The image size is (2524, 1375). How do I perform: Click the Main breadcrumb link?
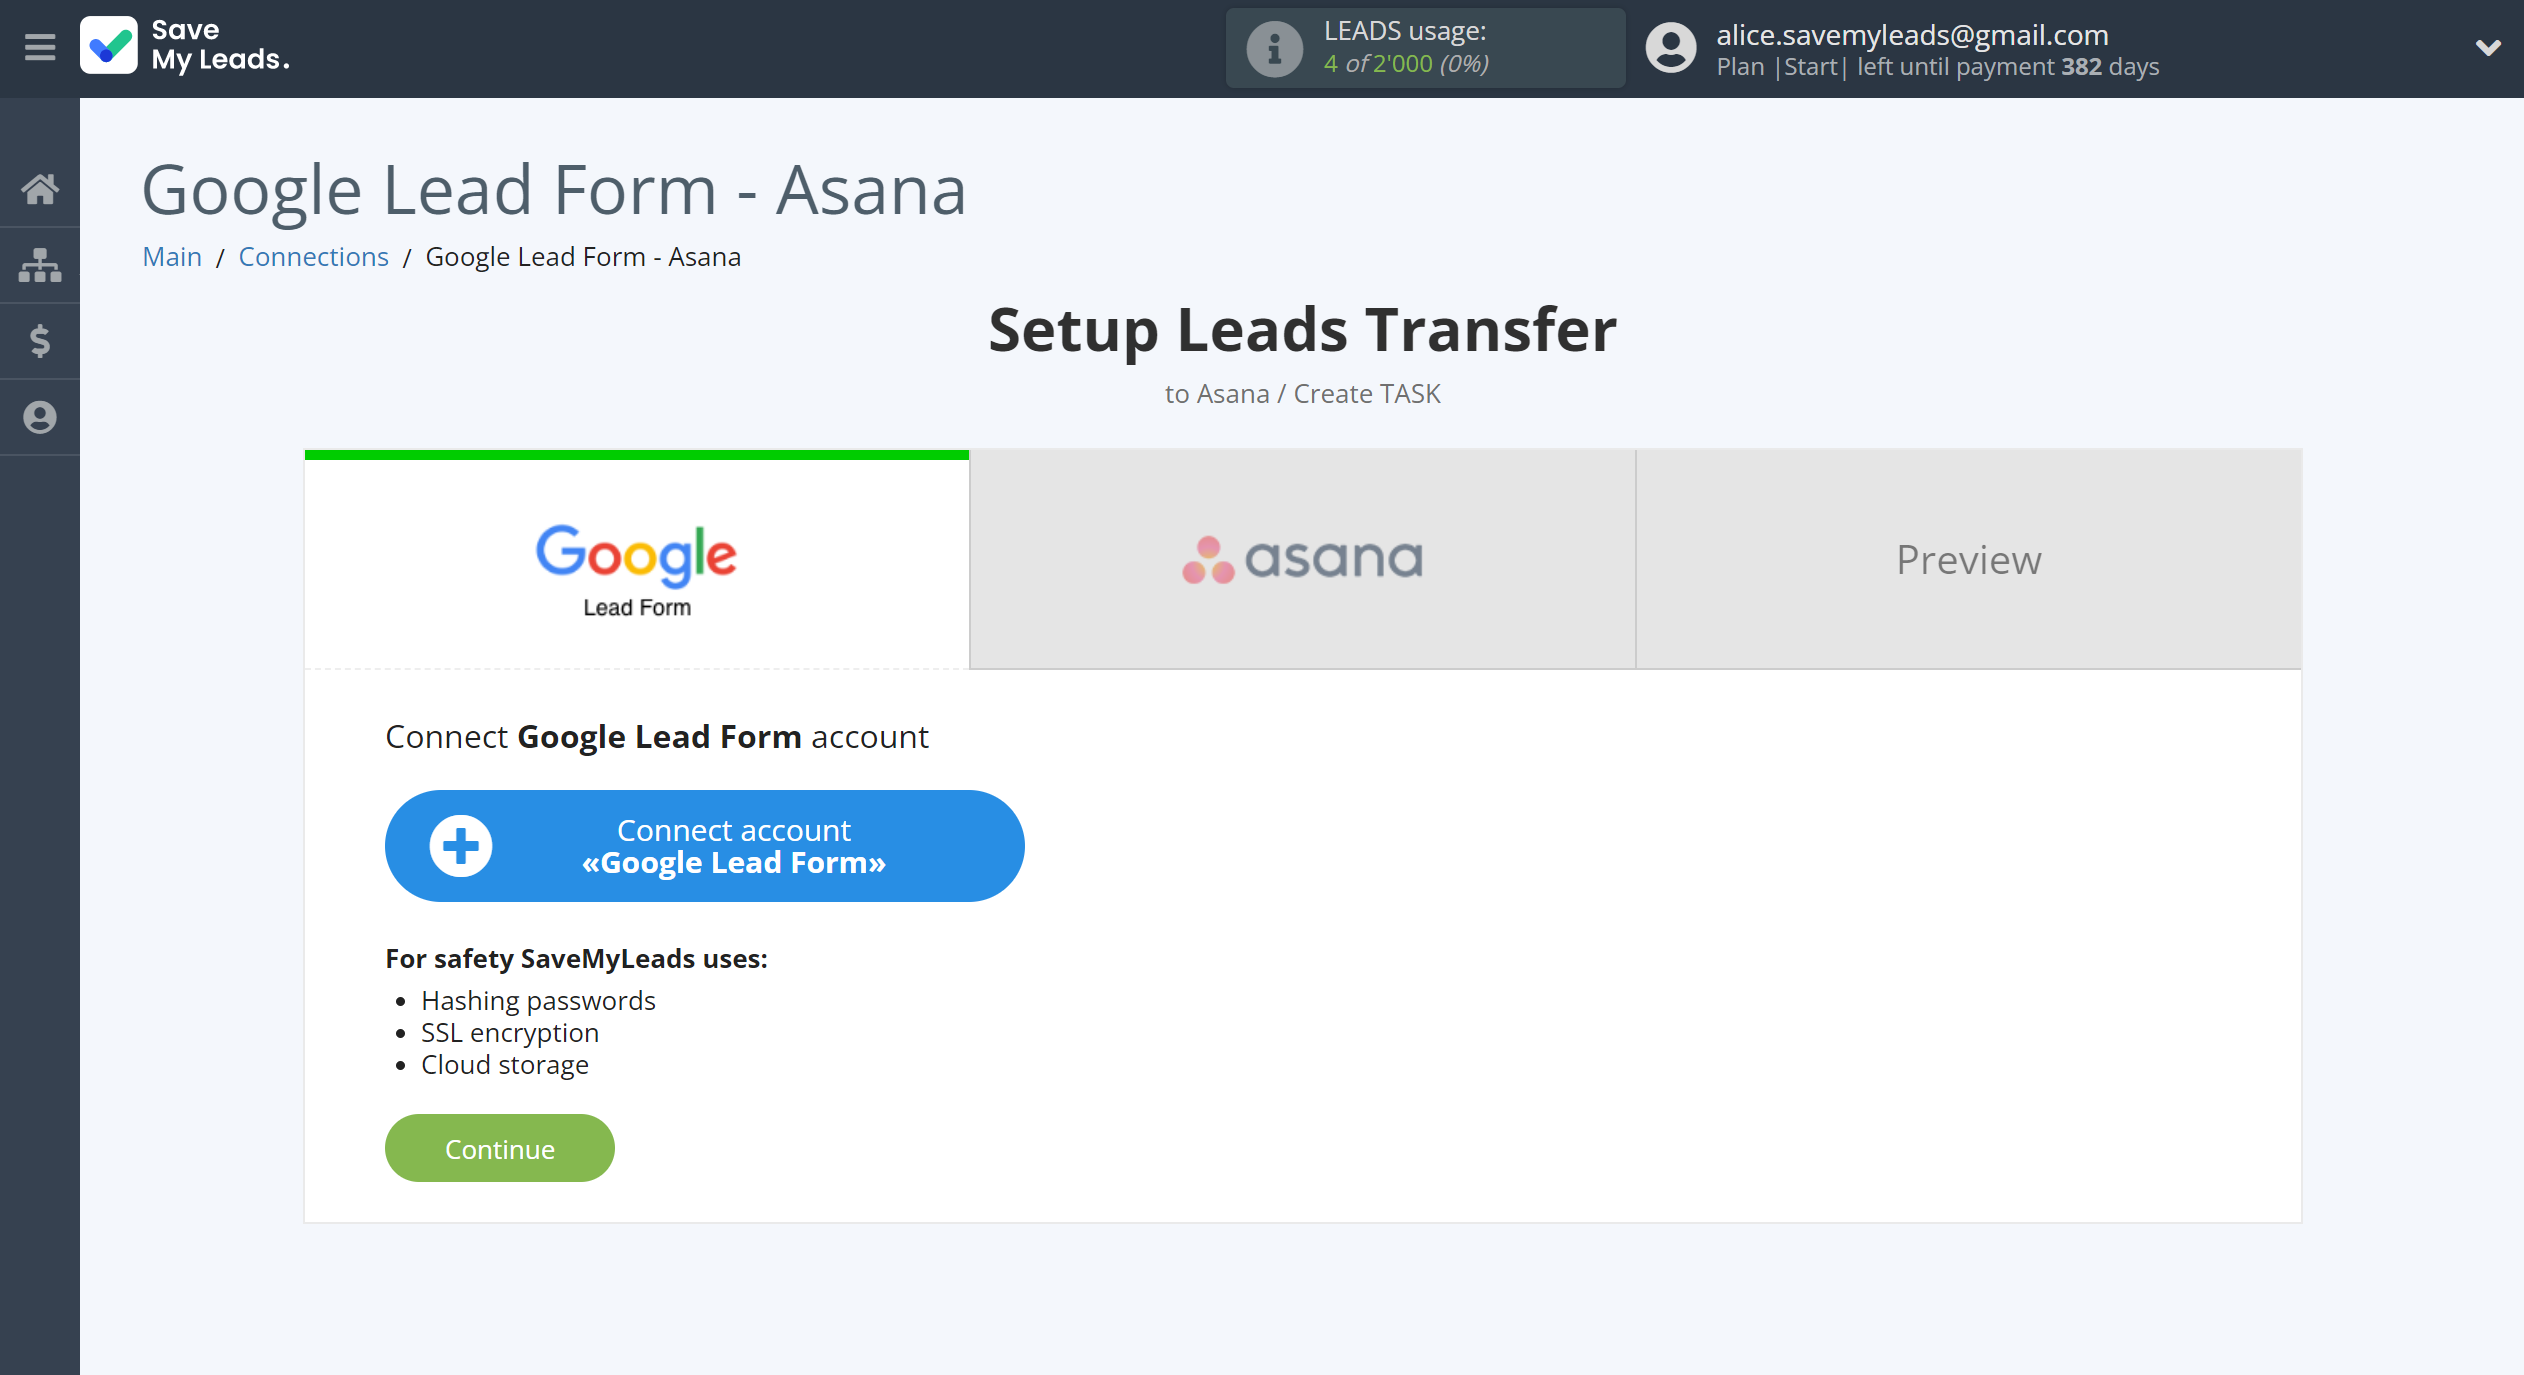[x=169, y=256]
